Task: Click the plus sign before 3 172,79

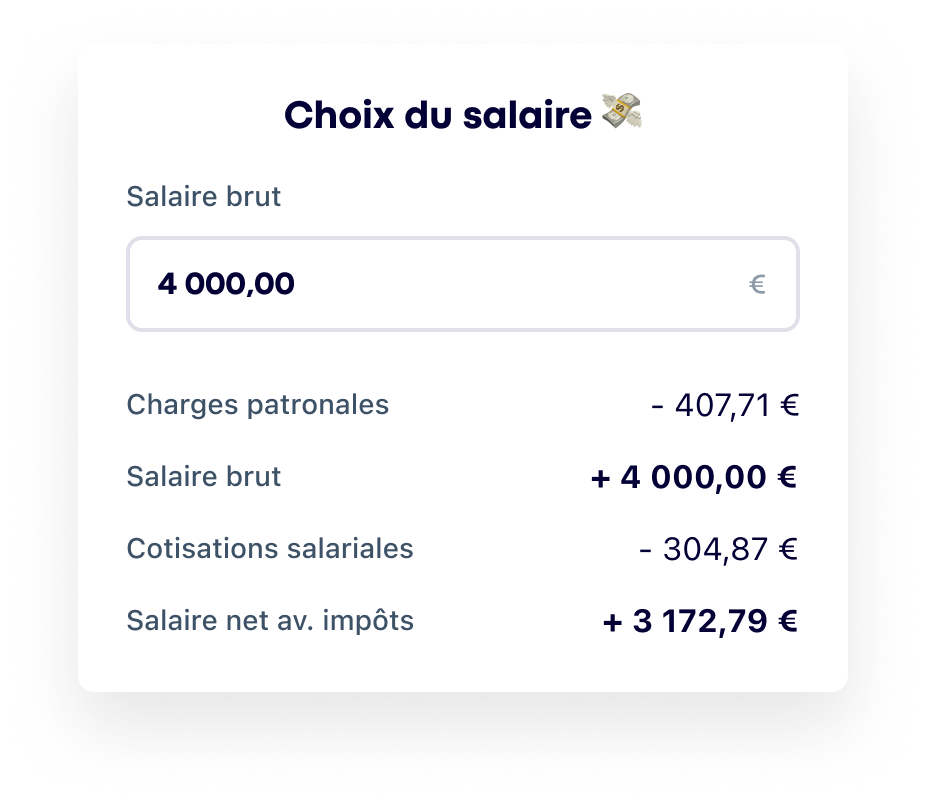Action: click(x=613, y=622)
